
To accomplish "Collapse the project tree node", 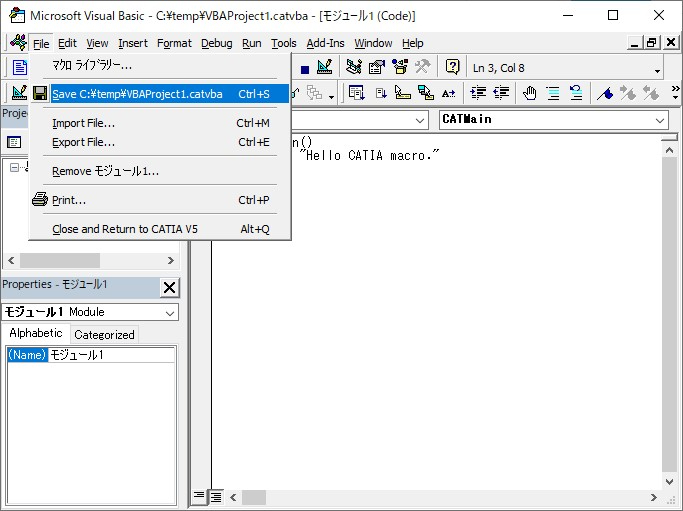I will pos(14,167).
